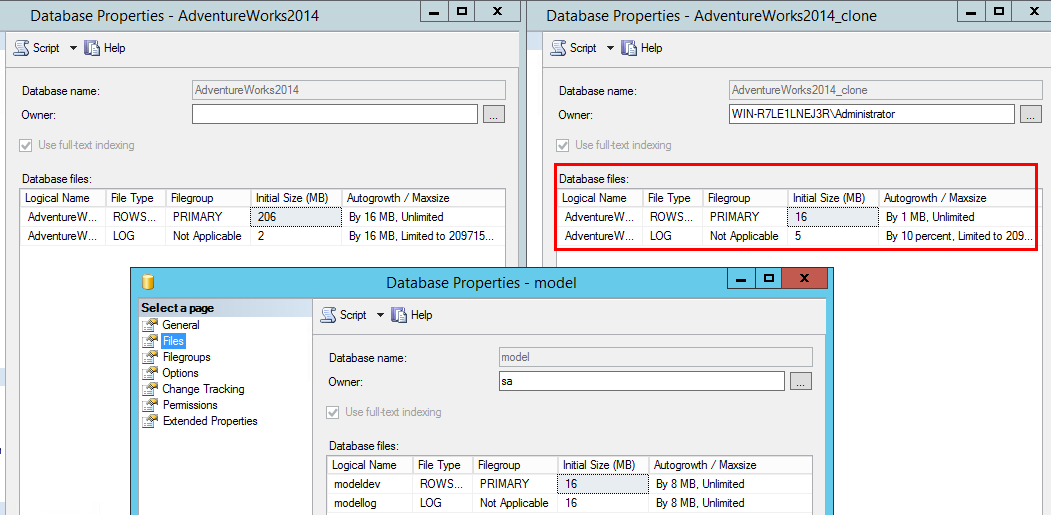Click Owner field containing Administrator in clone window
Screen dimensions: 1051x515
click(871, 115)
